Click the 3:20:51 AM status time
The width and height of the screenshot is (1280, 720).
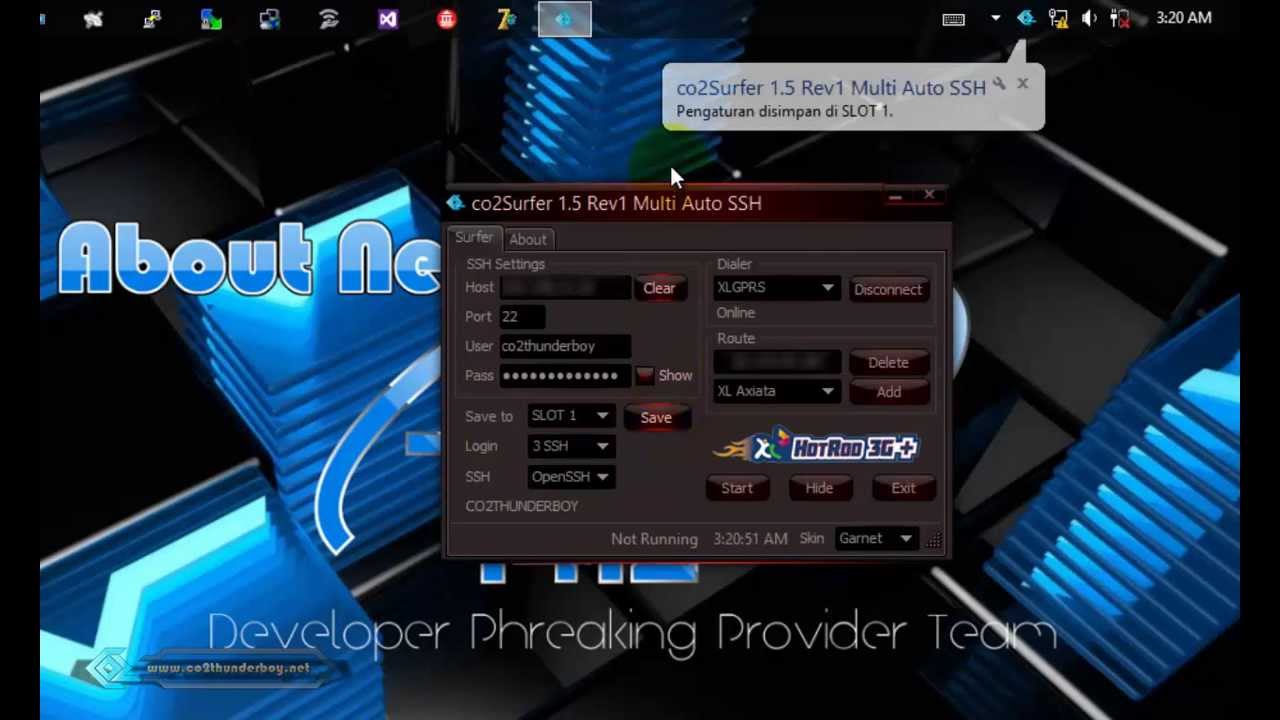click(x=750, y=539)
